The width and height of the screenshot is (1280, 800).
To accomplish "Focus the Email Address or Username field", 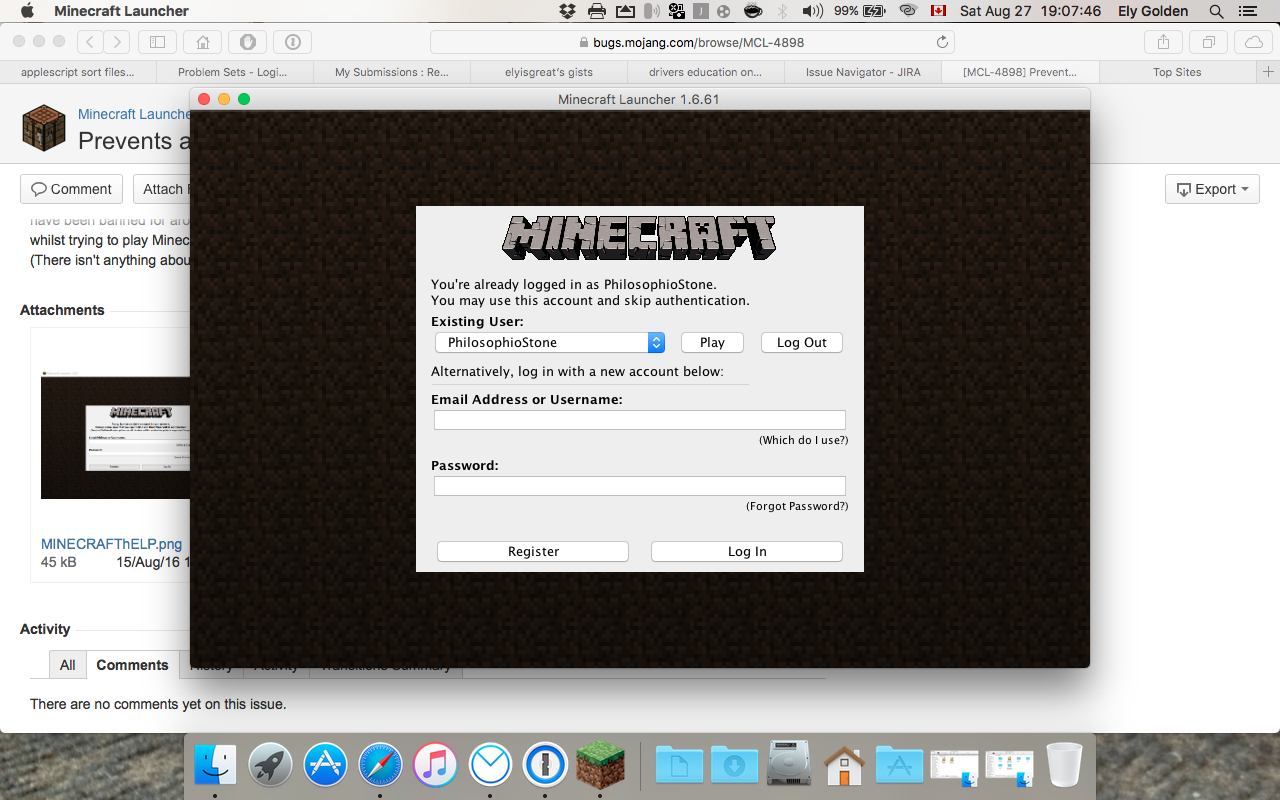I will point(640,420).
